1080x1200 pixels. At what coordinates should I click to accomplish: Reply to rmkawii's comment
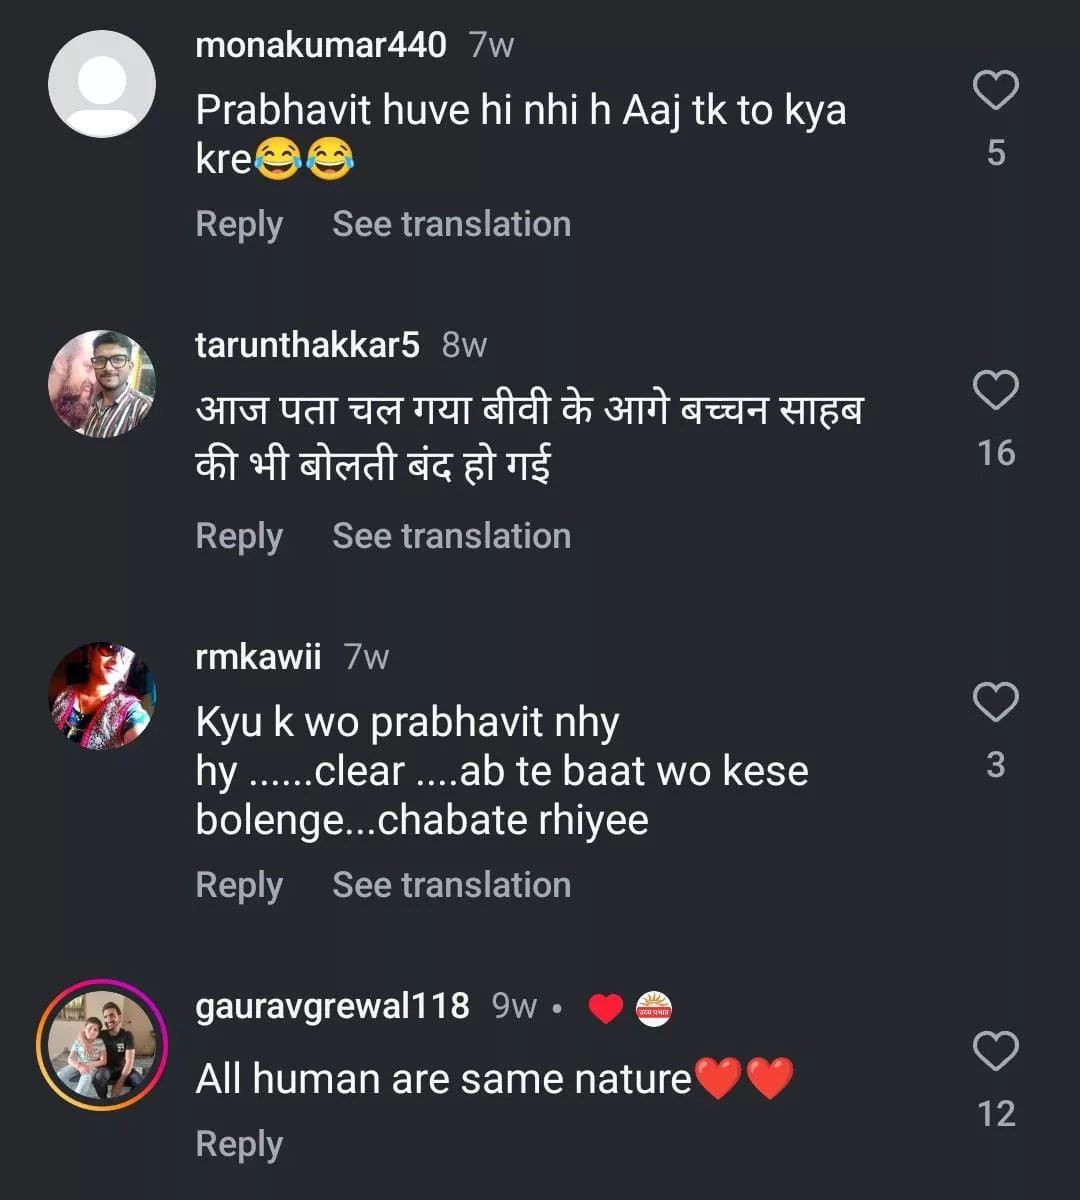coord(239,885)
